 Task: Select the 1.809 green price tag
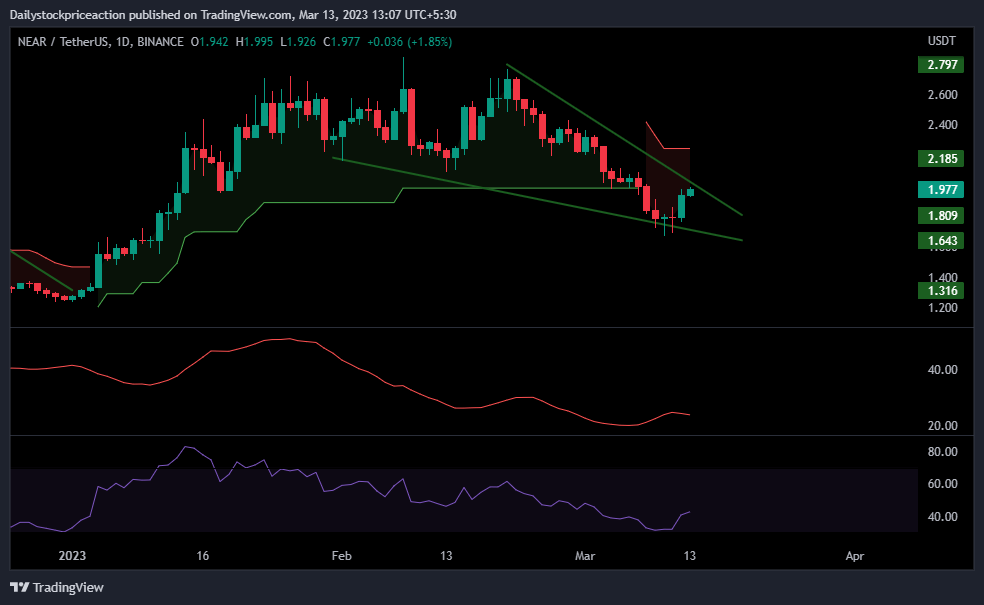(x=941, y=216)
